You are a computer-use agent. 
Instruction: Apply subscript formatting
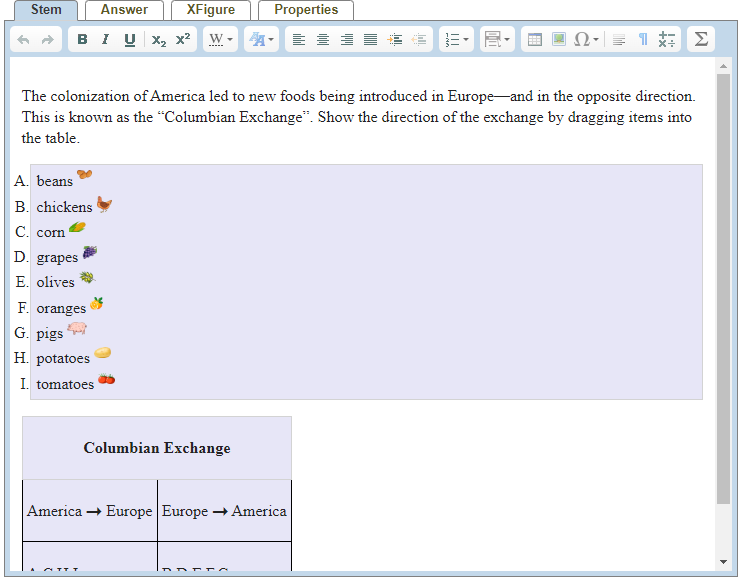pyautogui.click(x=159, y=40)
